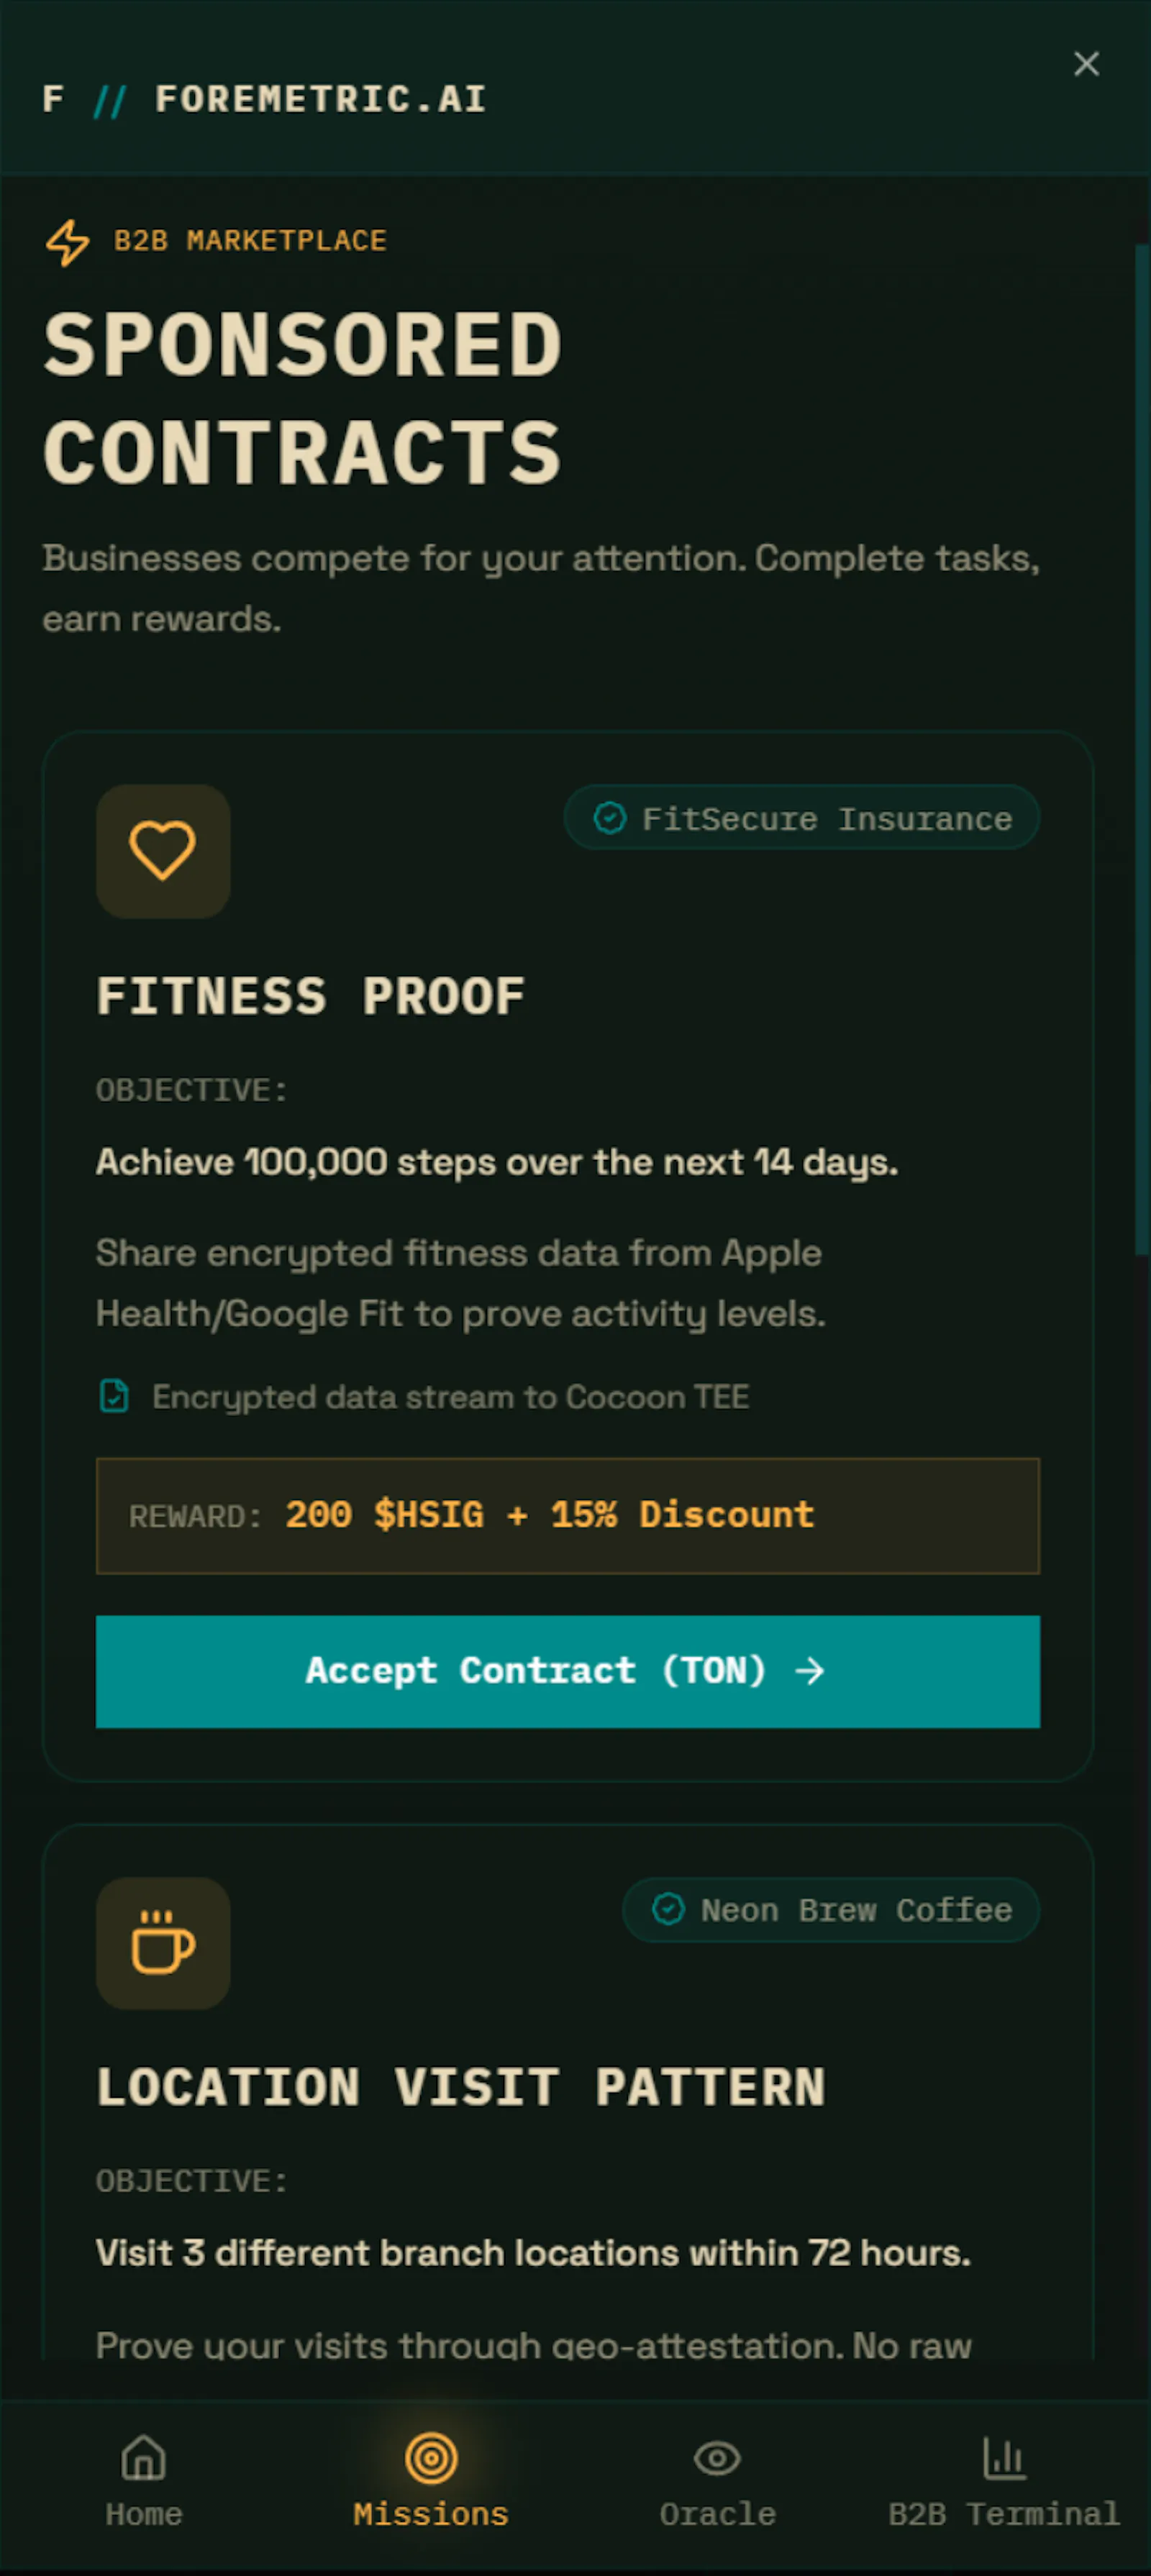Close the panel with the X button
This screenshot has height=2576, width=1151.
coord(1086,64)
